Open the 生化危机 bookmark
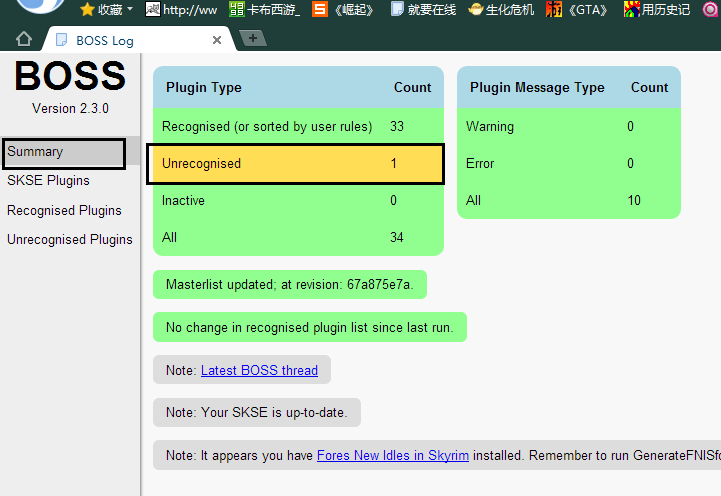Screen dimensions: 721x496 click(501, 9)
